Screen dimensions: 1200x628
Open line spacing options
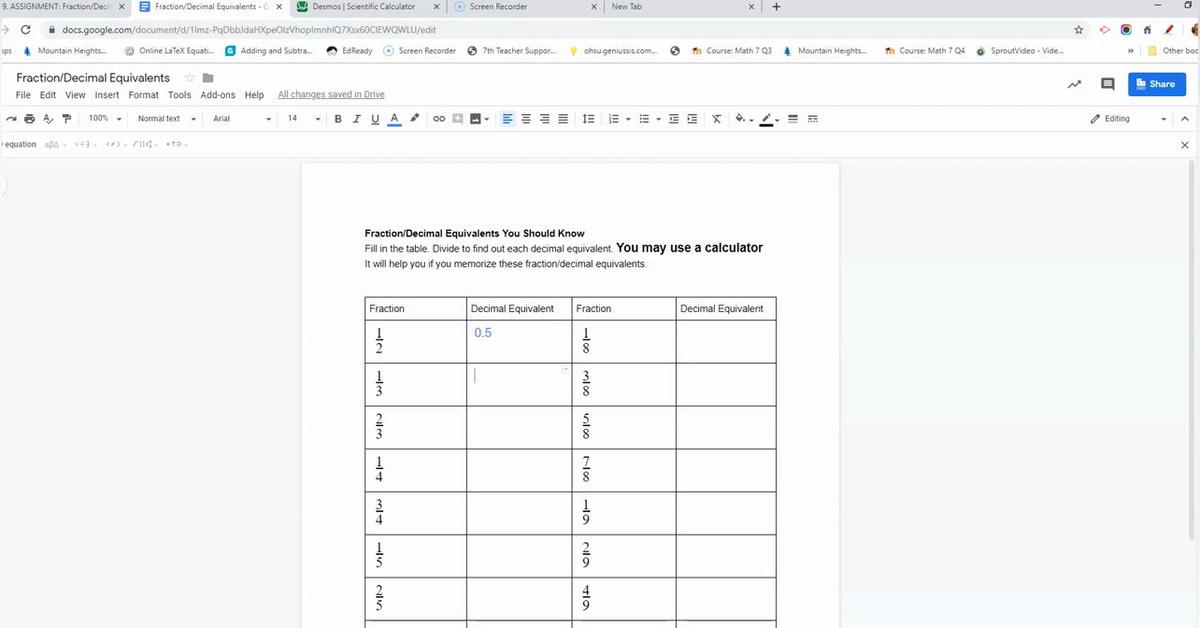(x=589, y=119)
